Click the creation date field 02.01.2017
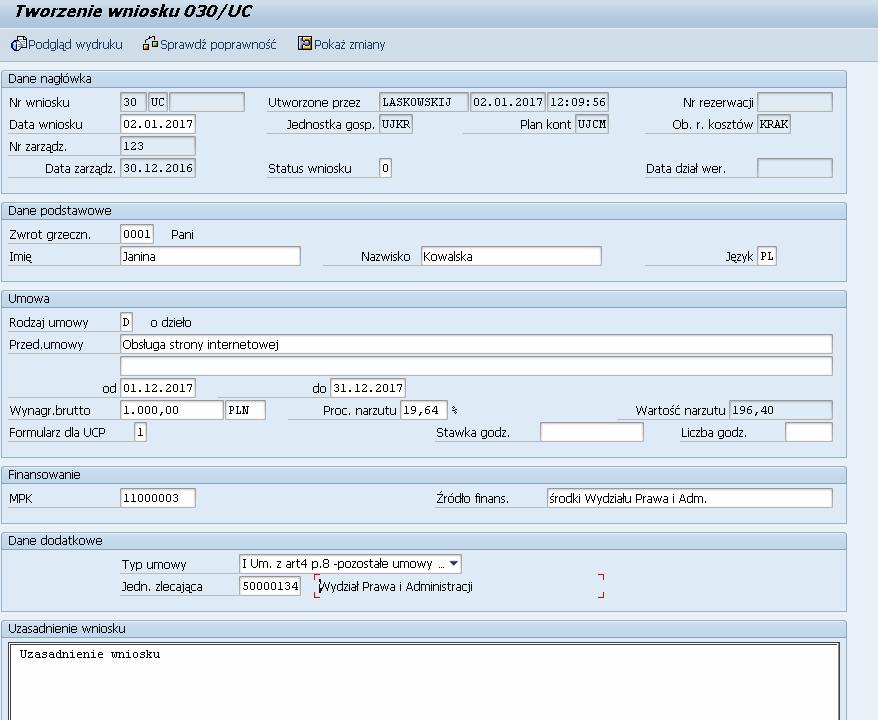The width and height of the screenshot is (878, 720). pos(508,102)
